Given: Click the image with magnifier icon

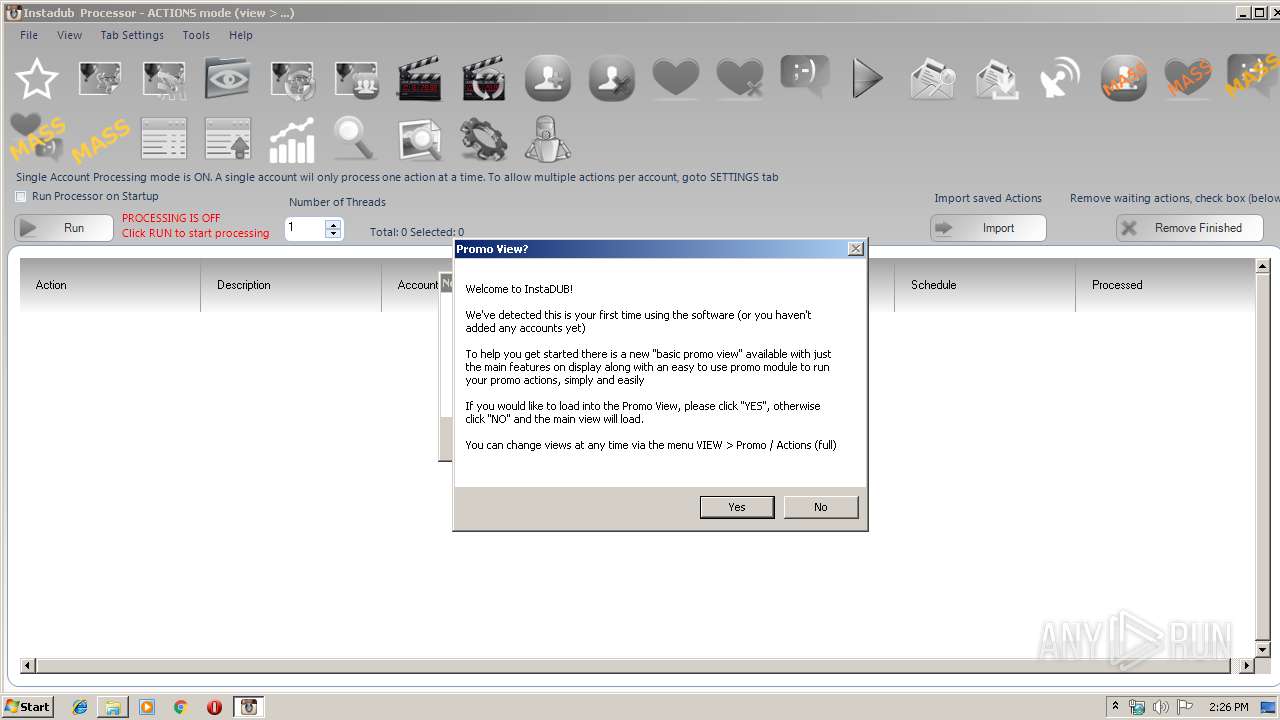Looking at the screenshot, I should pyautogui.click(x=419, y=139).
